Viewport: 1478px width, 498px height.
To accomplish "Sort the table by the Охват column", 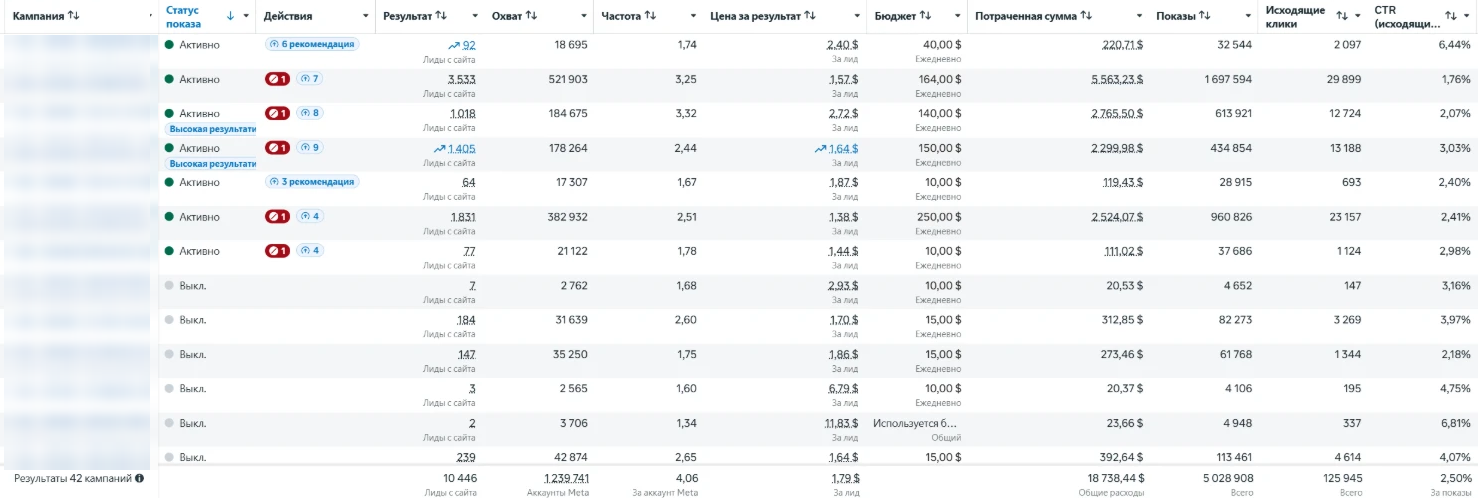I will click(531, 16).
